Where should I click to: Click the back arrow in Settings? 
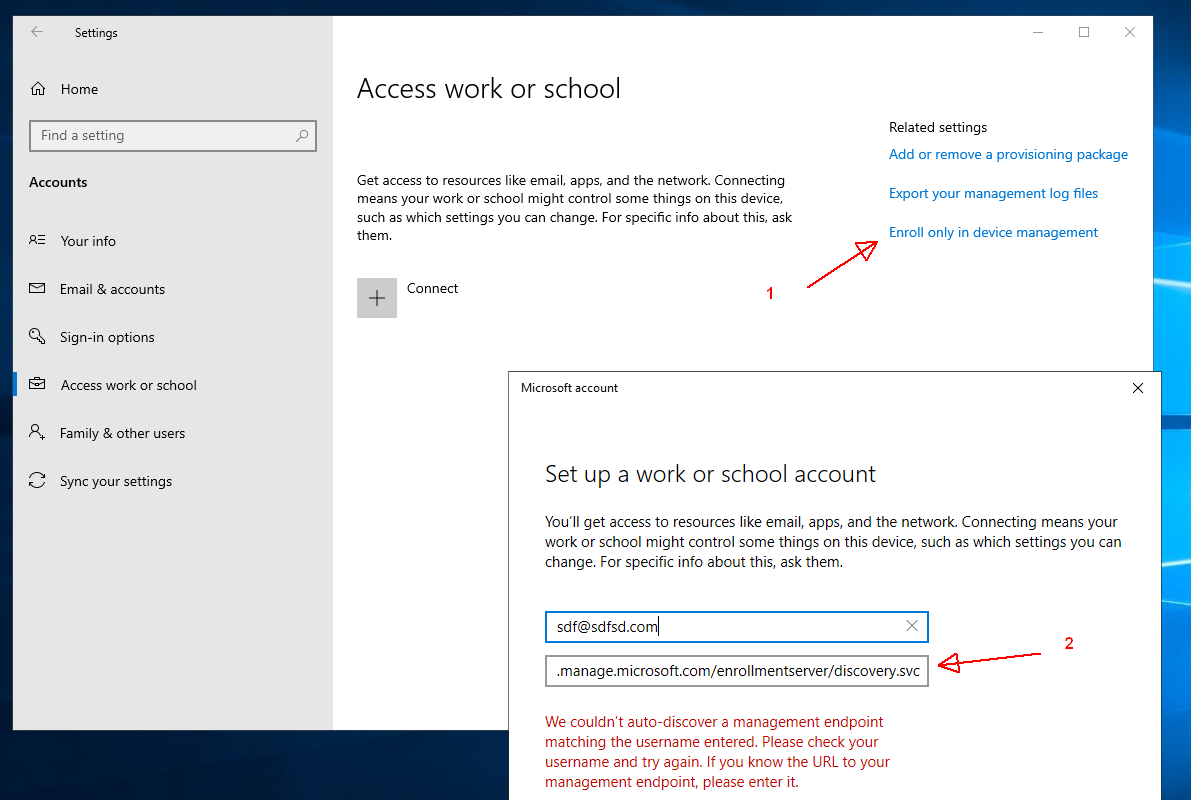point(36,32)
